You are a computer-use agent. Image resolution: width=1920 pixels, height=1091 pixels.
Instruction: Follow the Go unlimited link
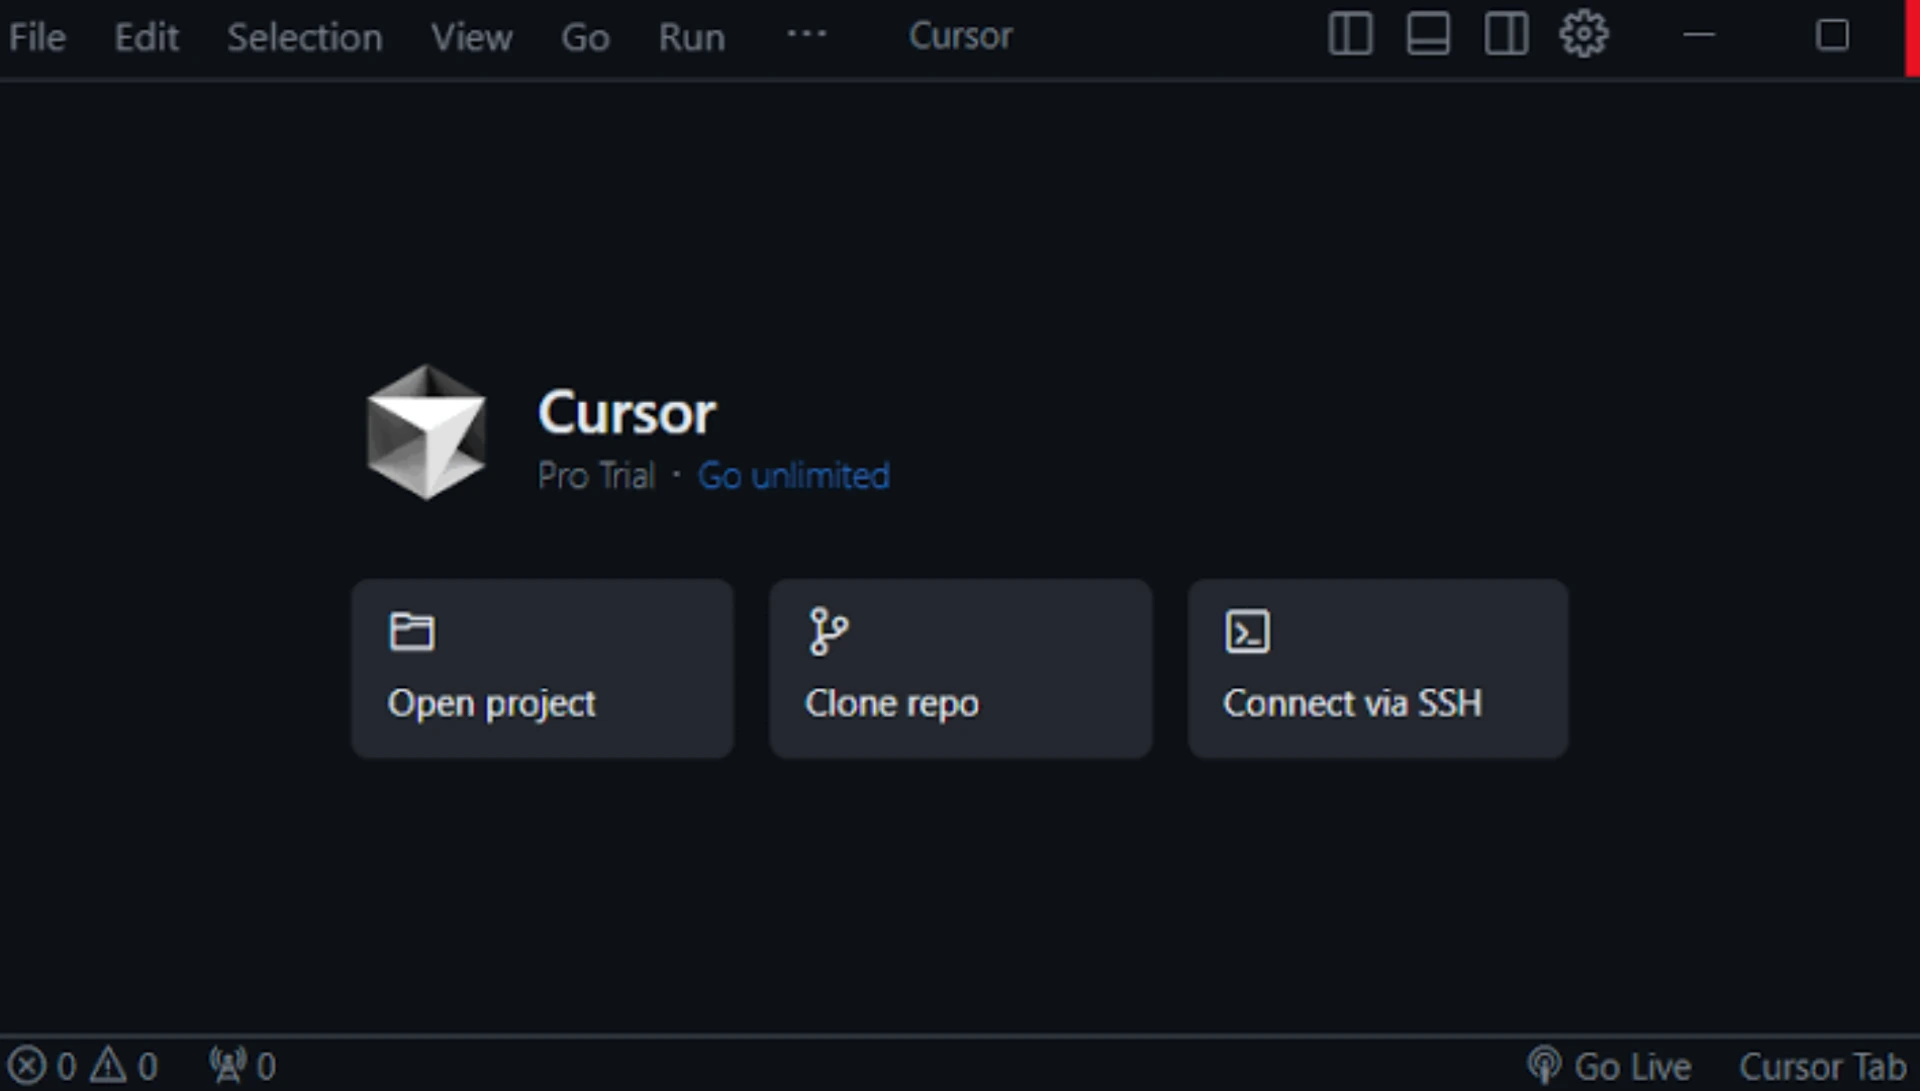tap(793, 476)
